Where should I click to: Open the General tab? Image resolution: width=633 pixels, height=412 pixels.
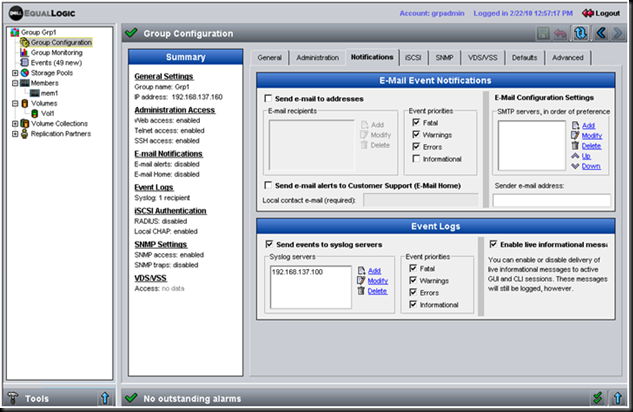[270, 58]
